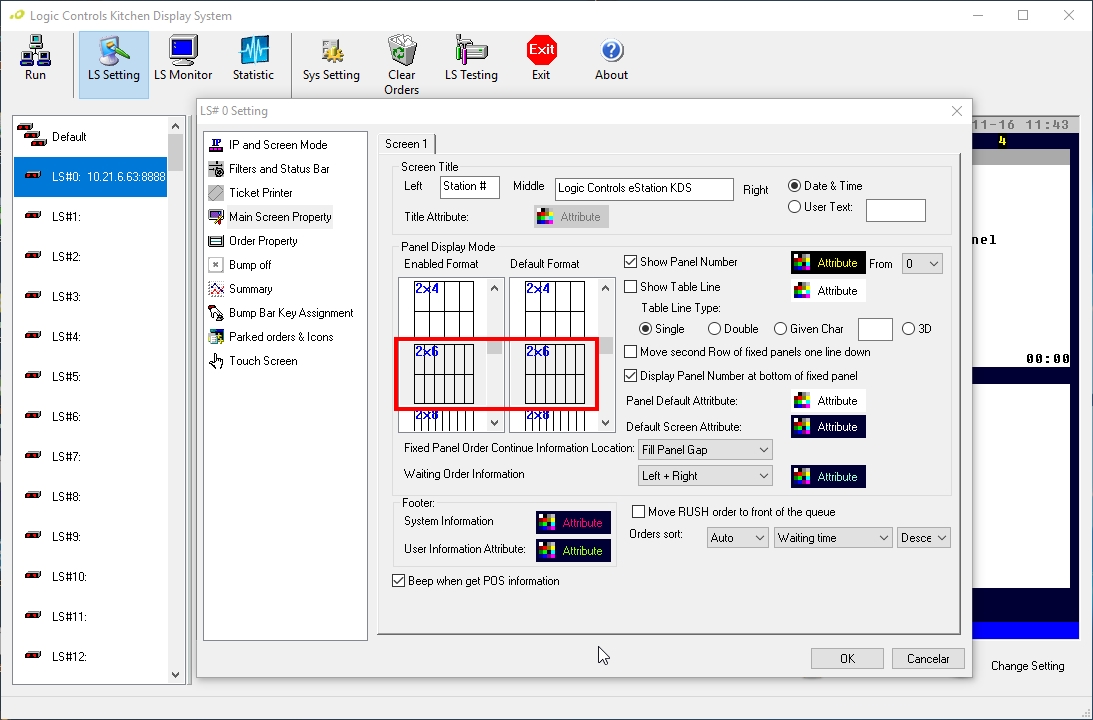Open Waiting Order Information Attribute colors

tap(828, 477)
